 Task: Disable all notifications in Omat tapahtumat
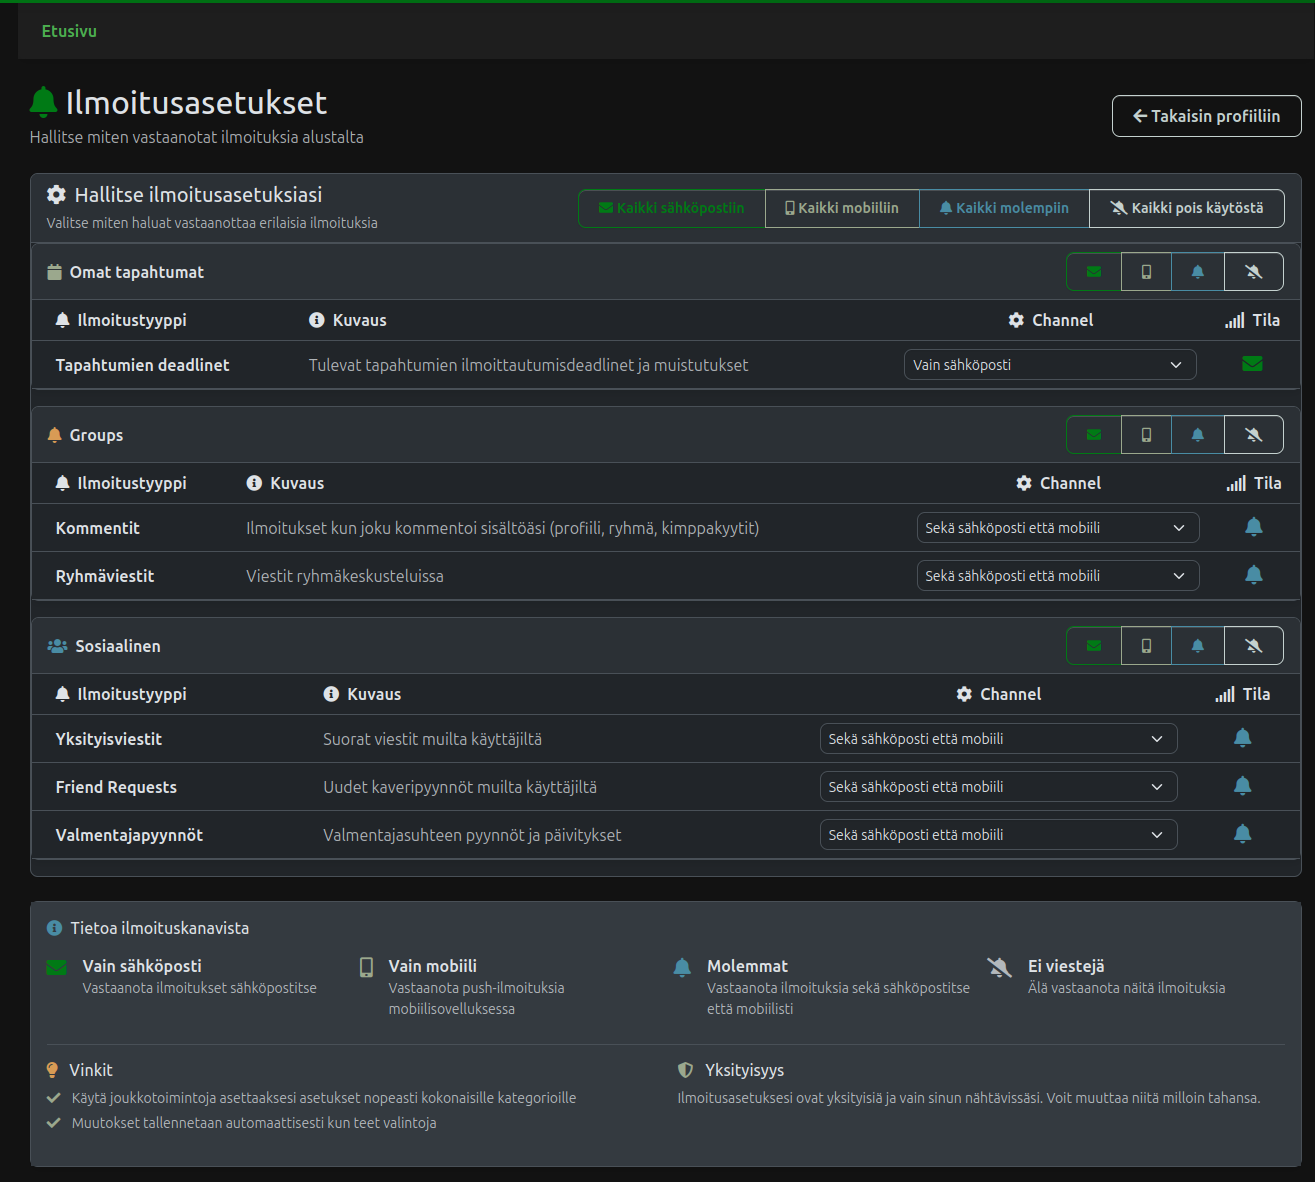tap(1253, 272)
